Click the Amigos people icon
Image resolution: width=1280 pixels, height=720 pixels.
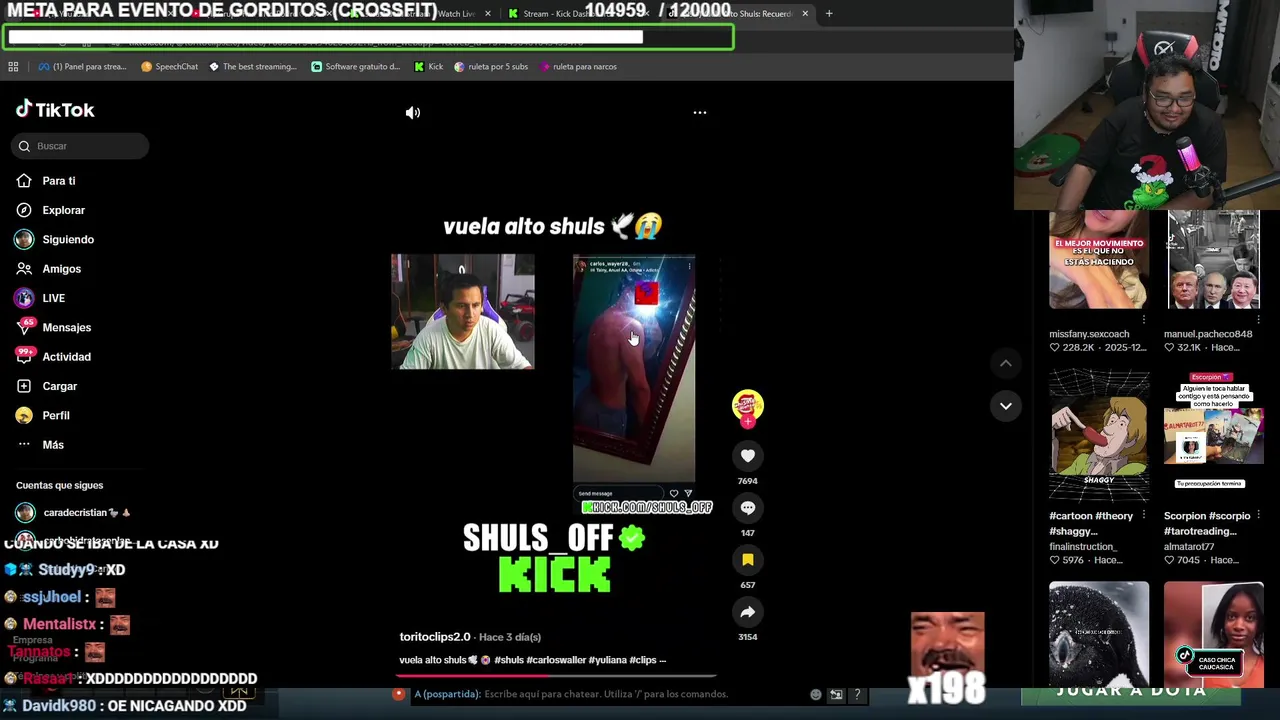(x=24, y=269)
